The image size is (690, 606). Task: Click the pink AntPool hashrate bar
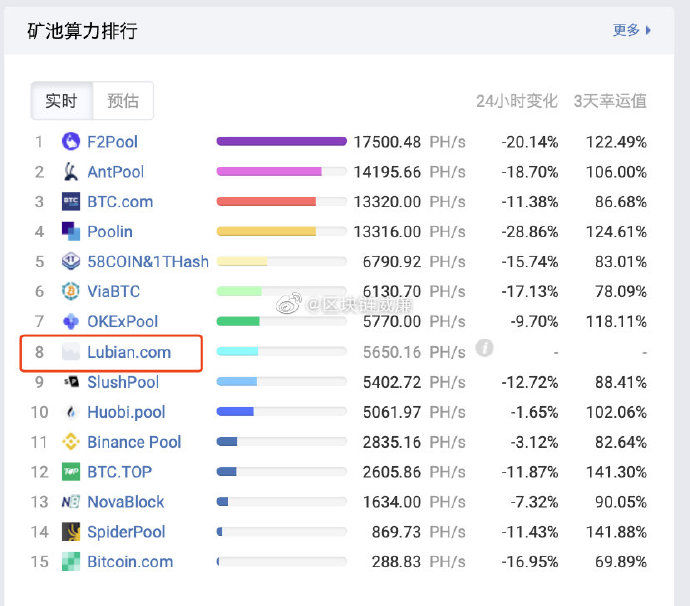(269, 171)
